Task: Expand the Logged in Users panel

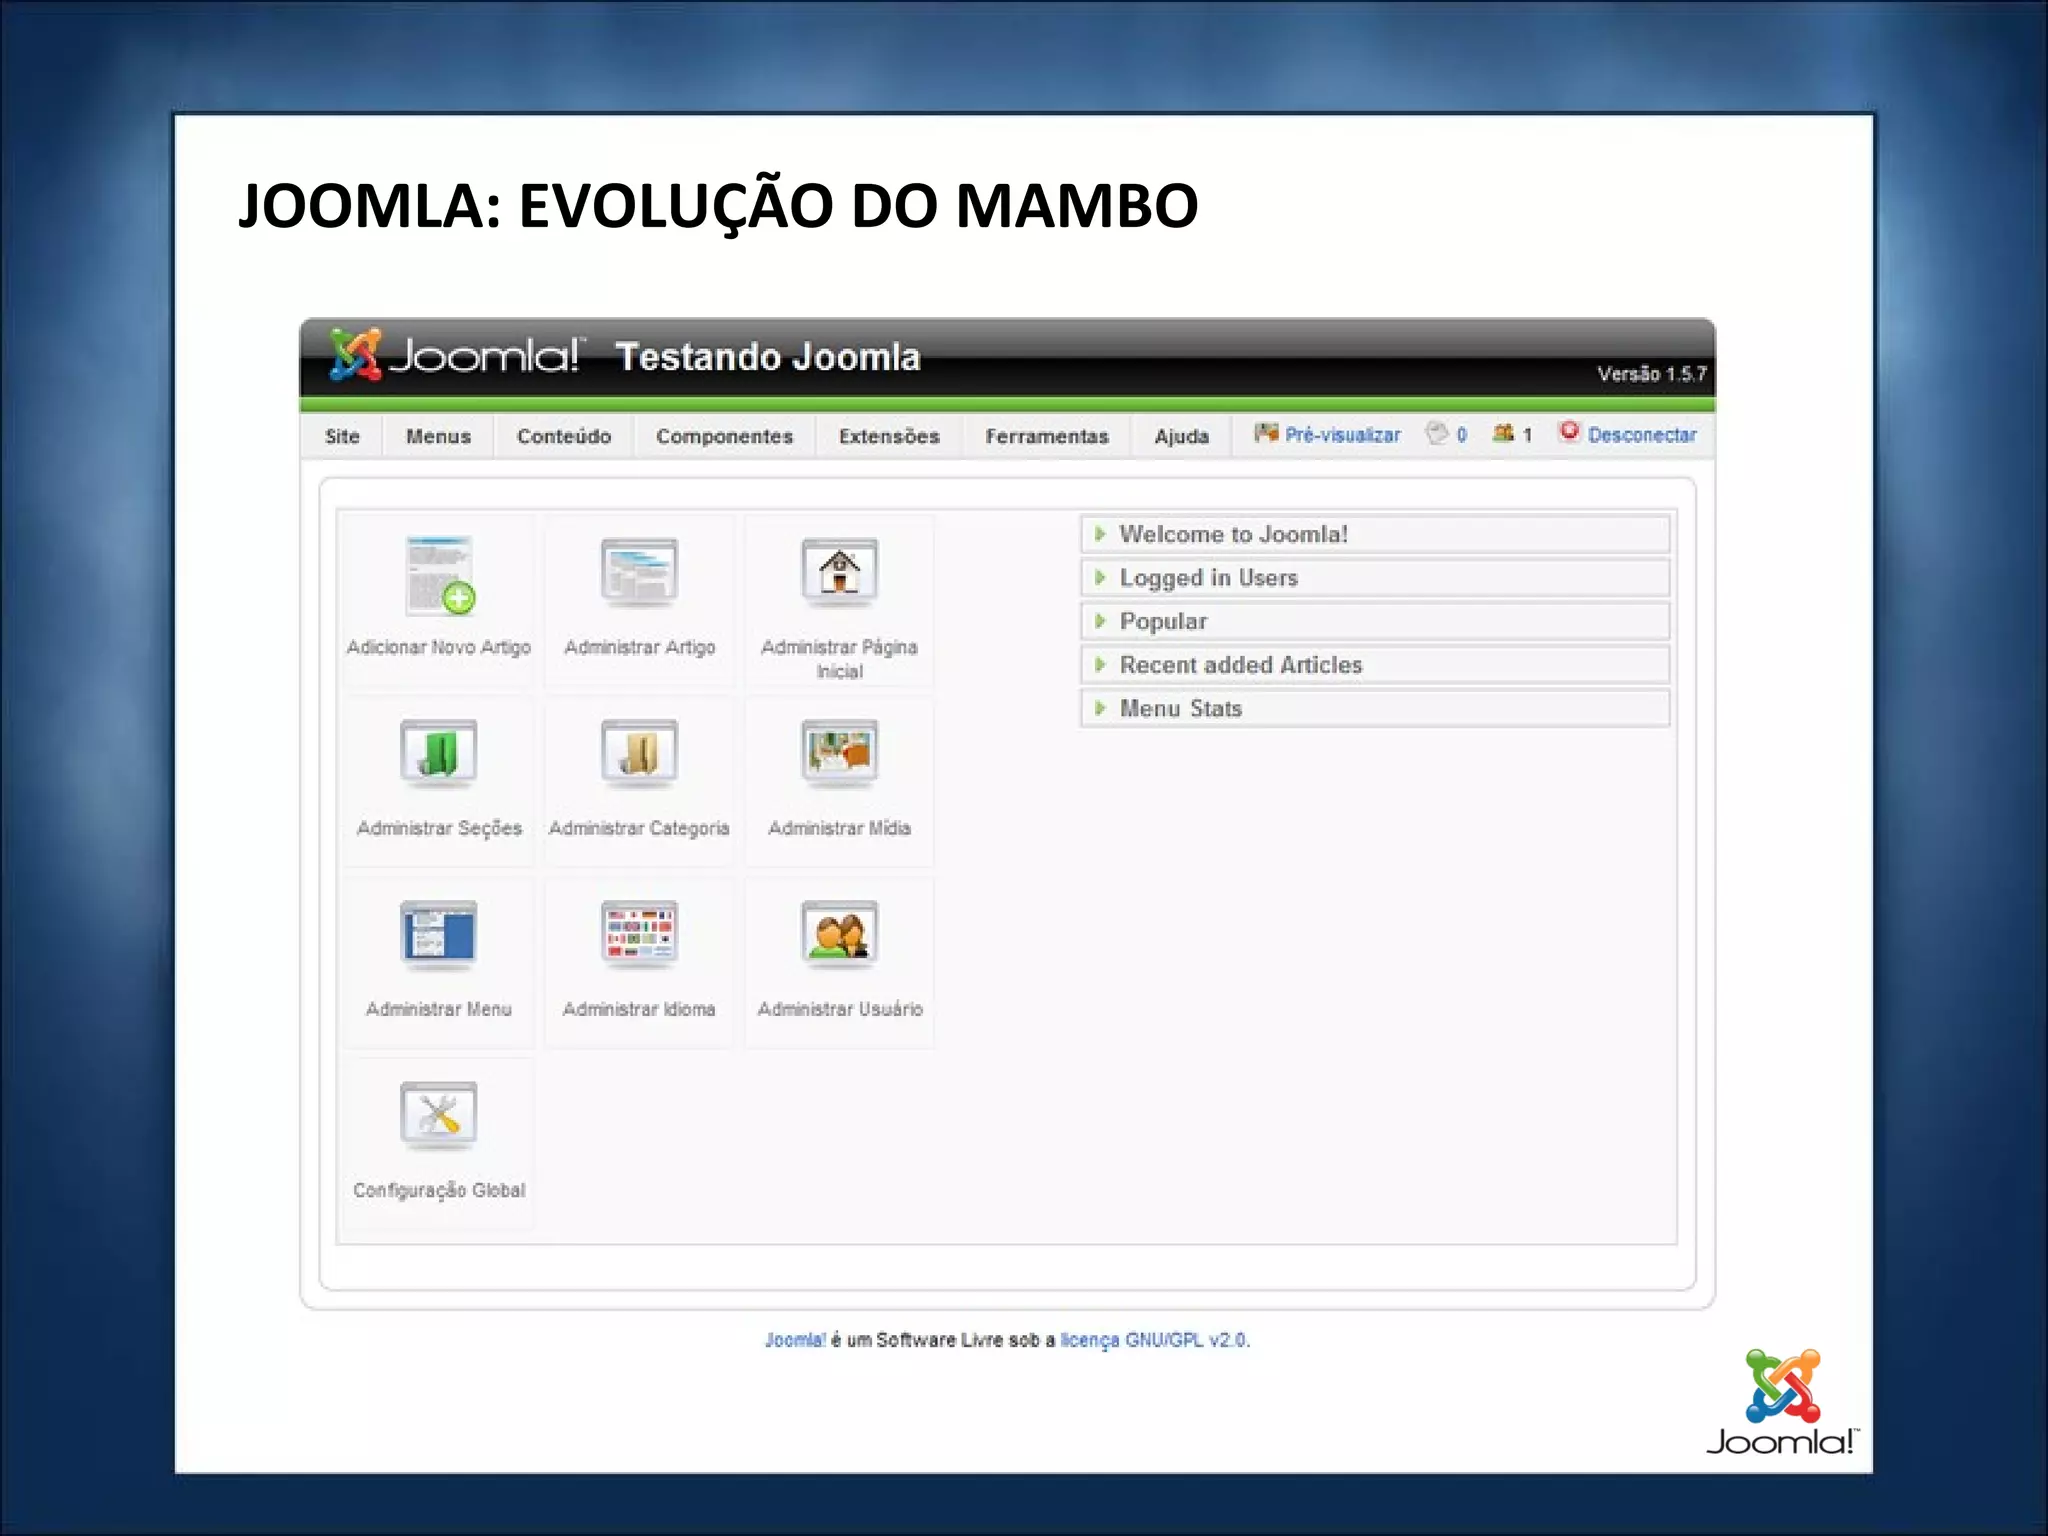Action: click(1375, 578)
